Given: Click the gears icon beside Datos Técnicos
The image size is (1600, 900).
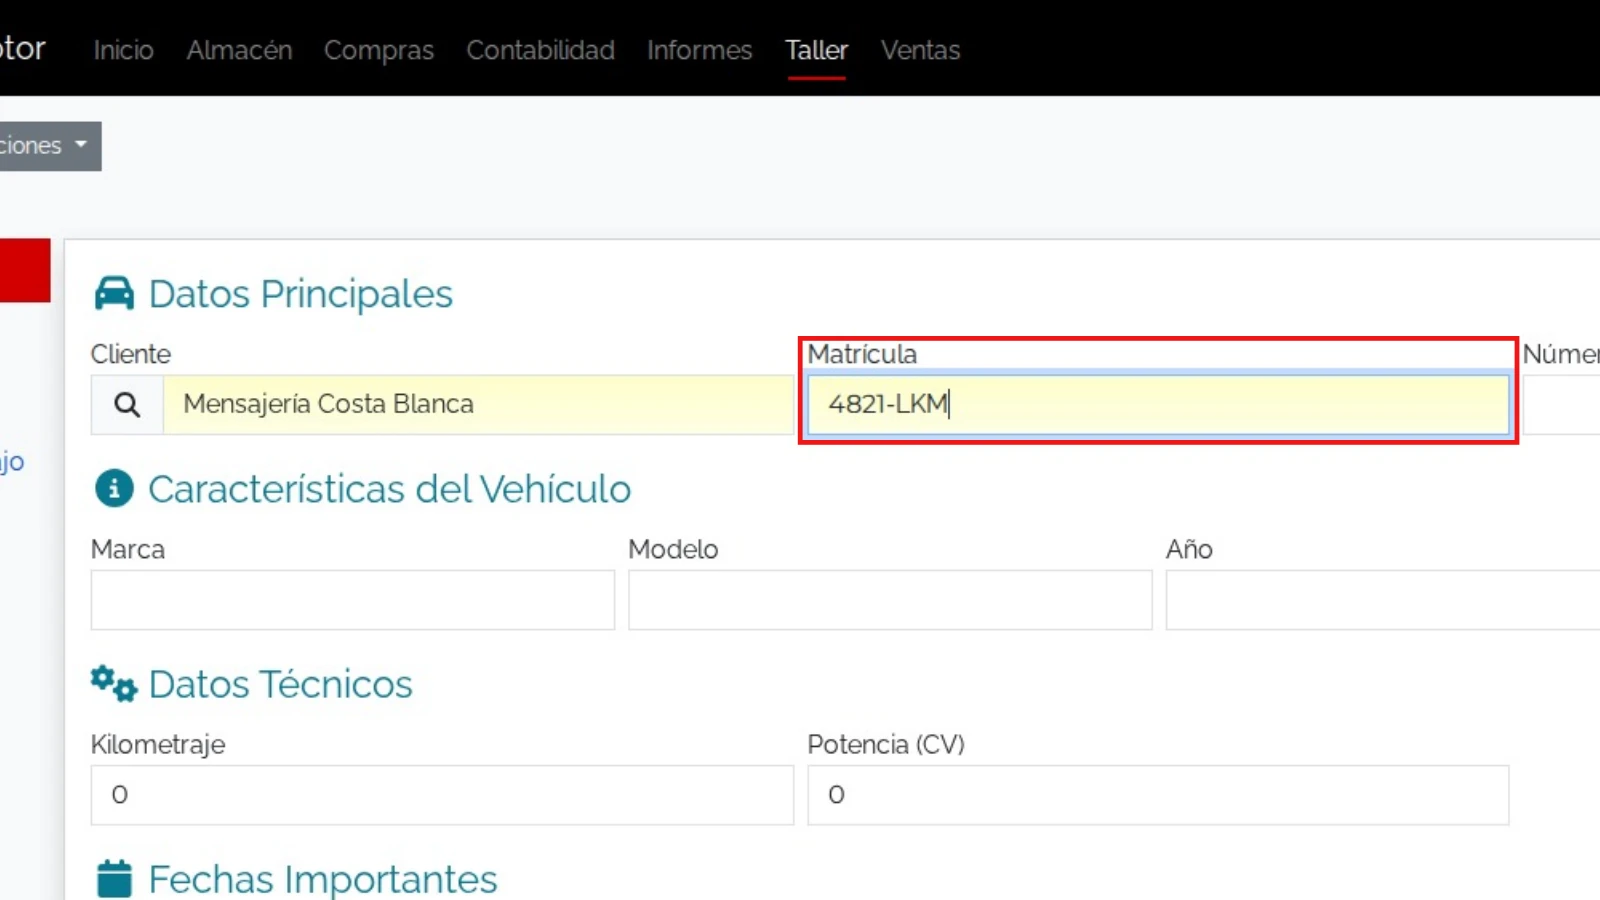Looking at the screenshot, I should [x=114, y=684].
